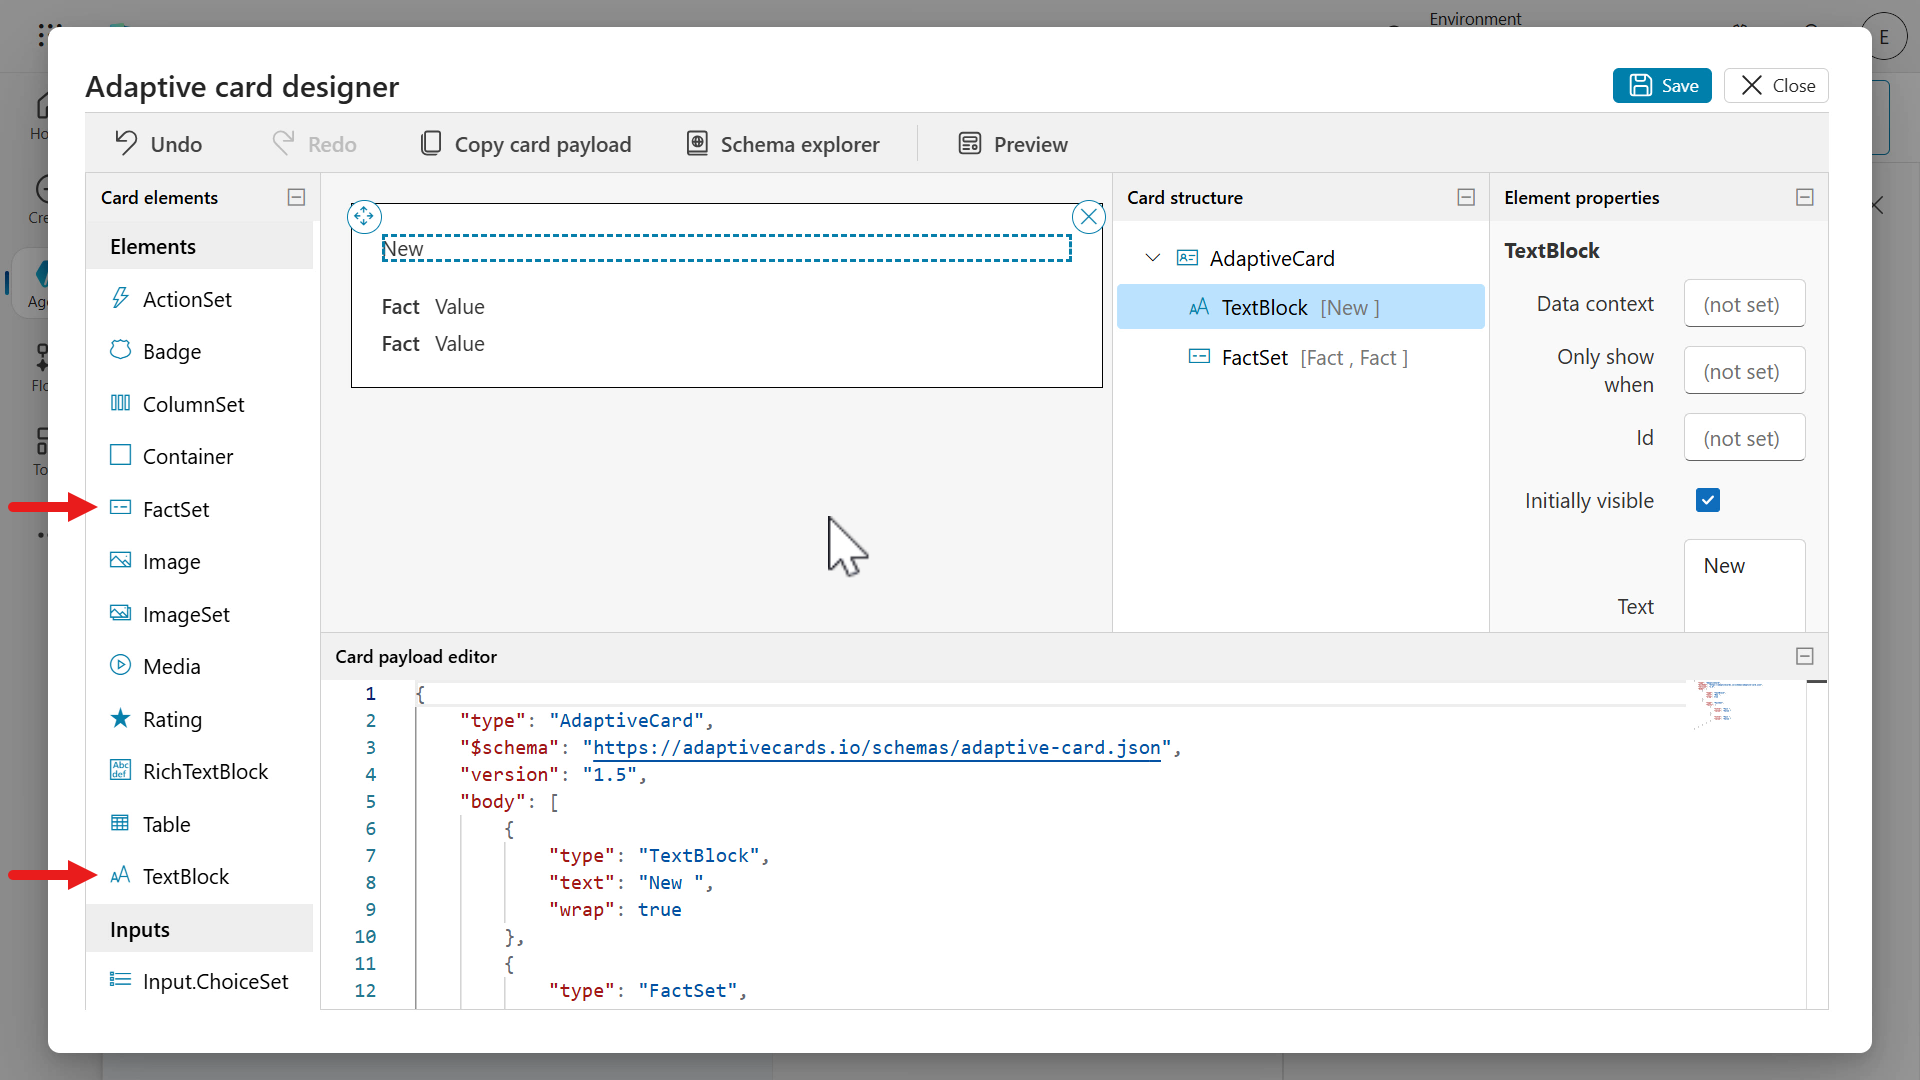Remove the selected element with the X icon
1920x1080 pixels.
tap(1088, 216)
